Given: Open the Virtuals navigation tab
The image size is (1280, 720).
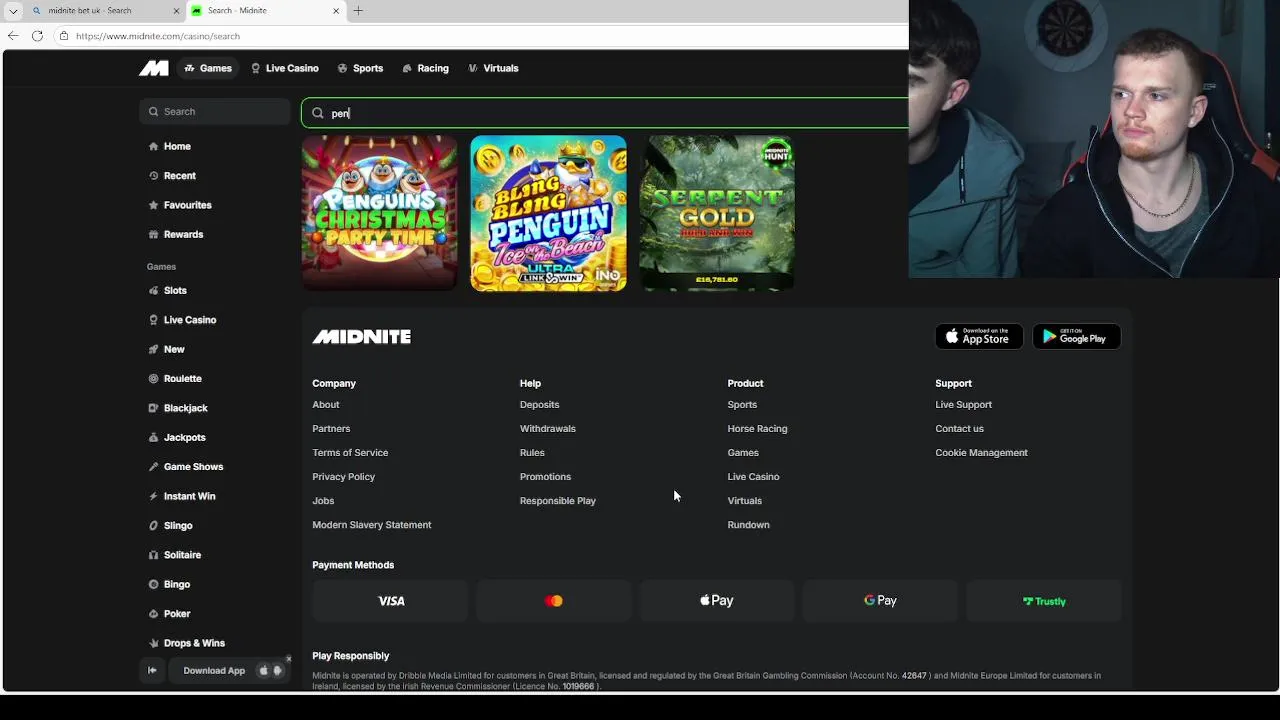Looking at the screenshot, I should pos(493,68).
